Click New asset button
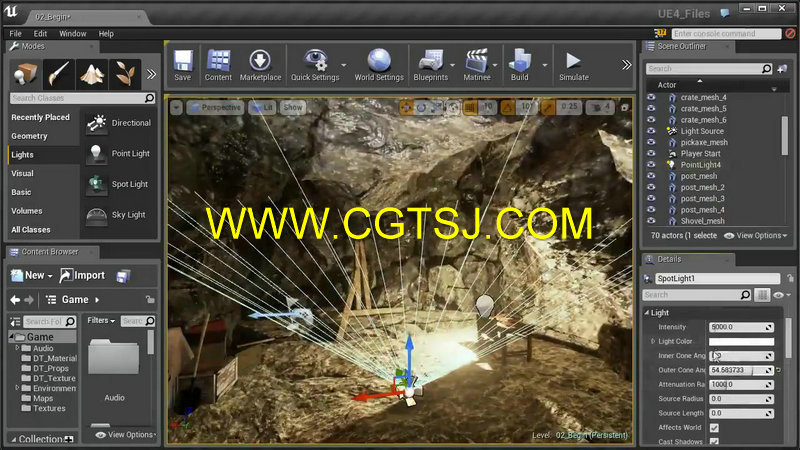The height and width of the screenshot is (450, 800). click(x=32, y=276)
